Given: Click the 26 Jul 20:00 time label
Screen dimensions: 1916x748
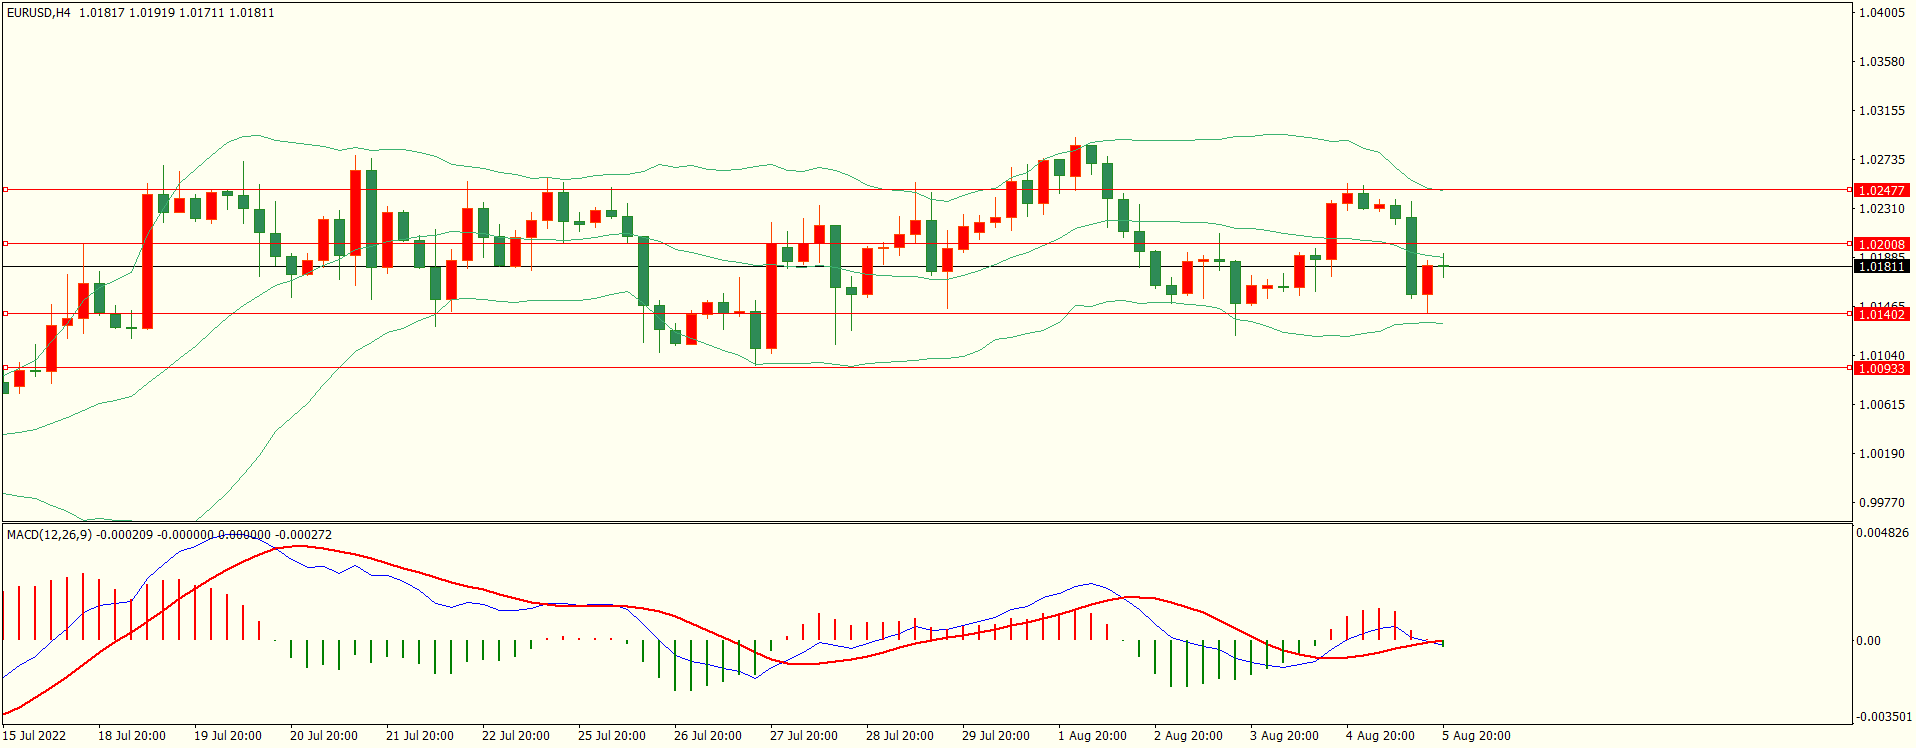Looking at the screenshot, I should [708, 736].
